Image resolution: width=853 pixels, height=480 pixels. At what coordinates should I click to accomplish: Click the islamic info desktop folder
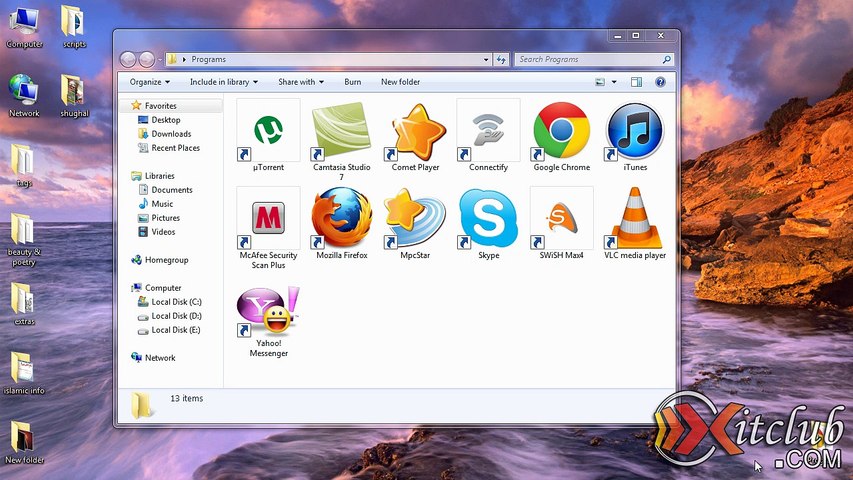pyautogui.click(x=23, y=373)
